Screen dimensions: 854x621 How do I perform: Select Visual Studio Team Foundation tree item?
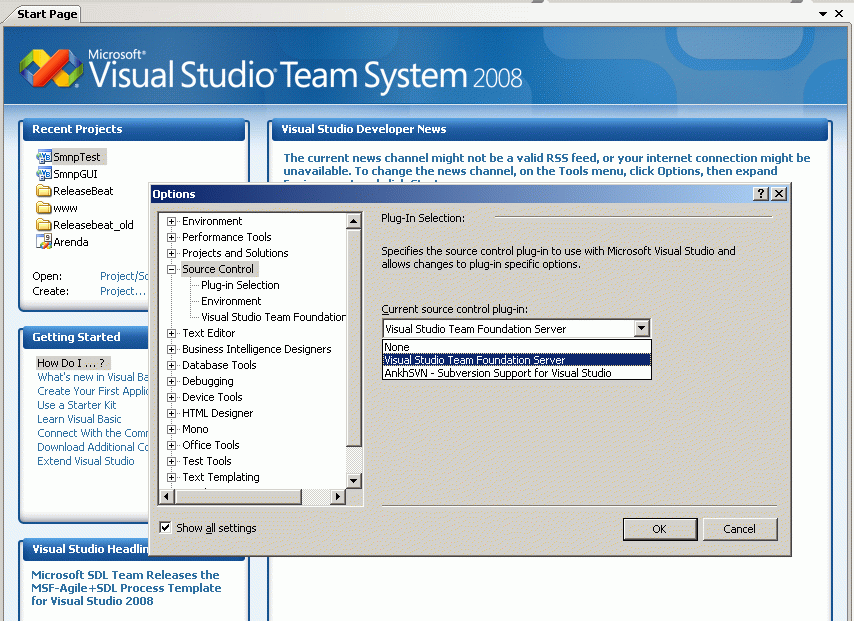[x=273, y=317]
